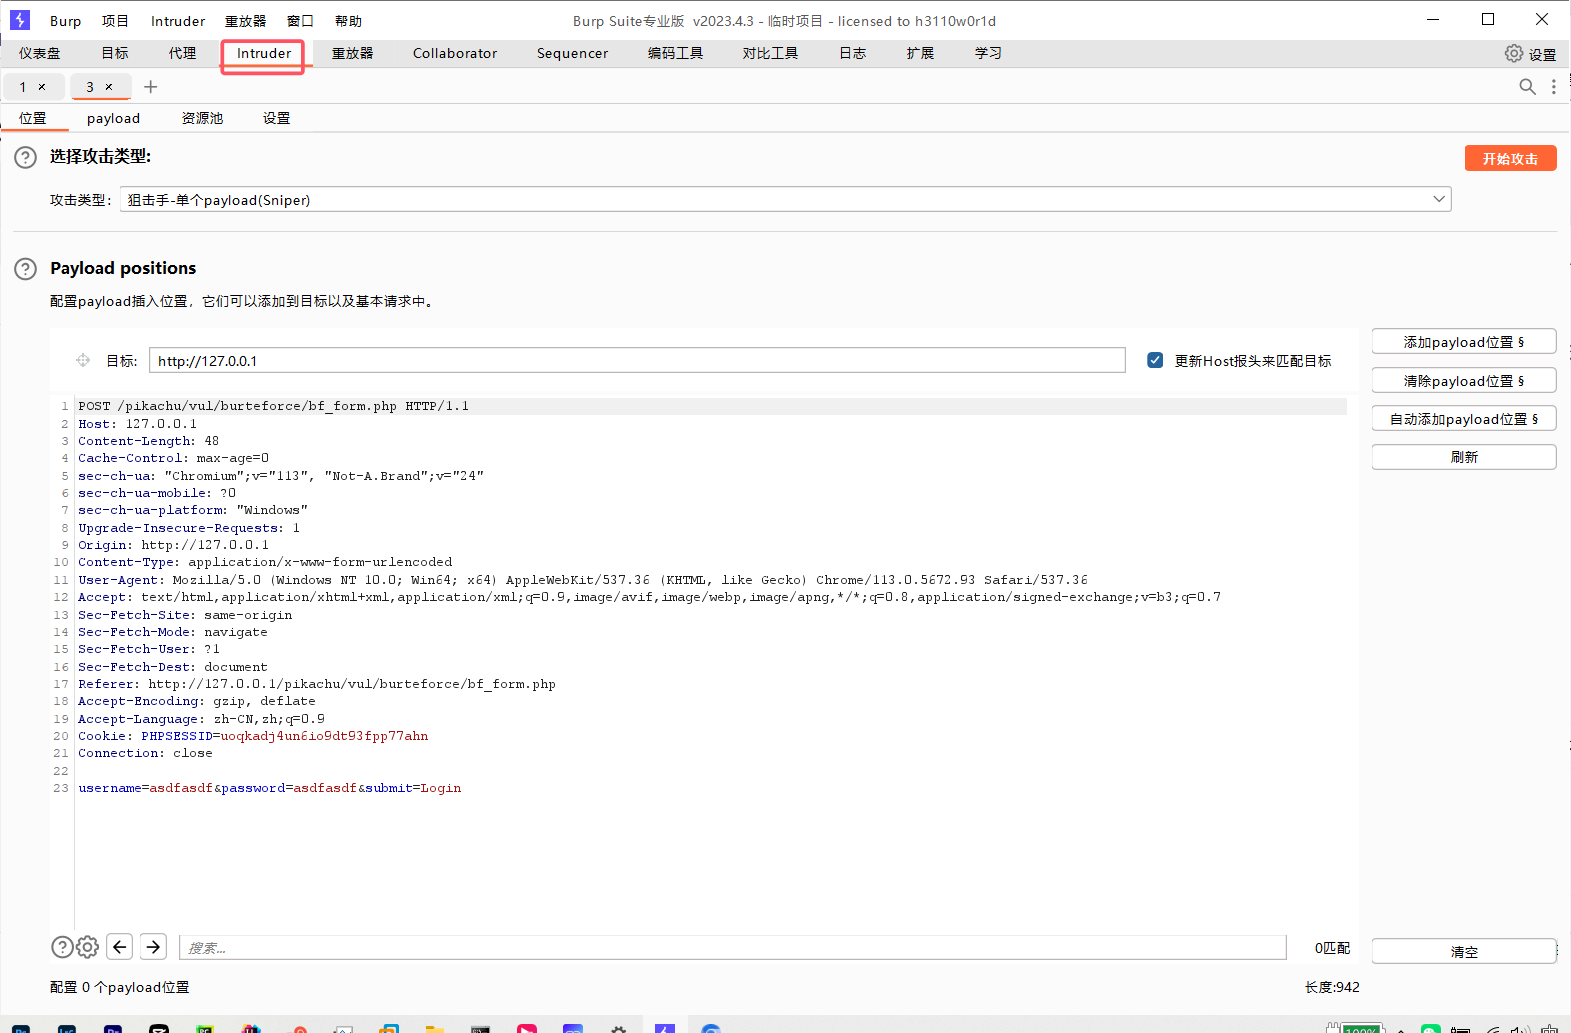
Task: Click the Content-Length: 48 line
Action: pyautogui.click(x=148, y=441)
